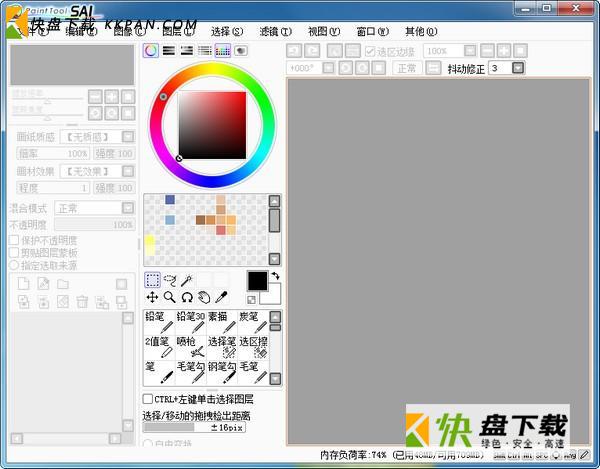Pick the dark blue palette swatch
600x469 pixels.
(170, 199)
